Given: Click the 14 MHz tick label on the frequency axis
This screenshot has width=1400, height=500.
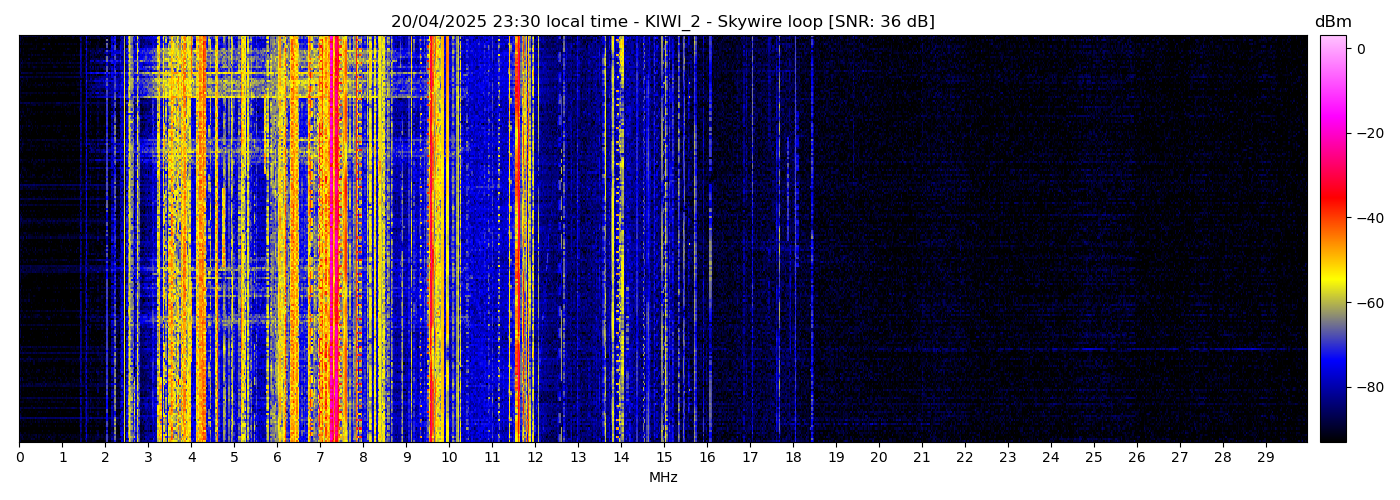Looking at the screenshot, I should [621, 458].
